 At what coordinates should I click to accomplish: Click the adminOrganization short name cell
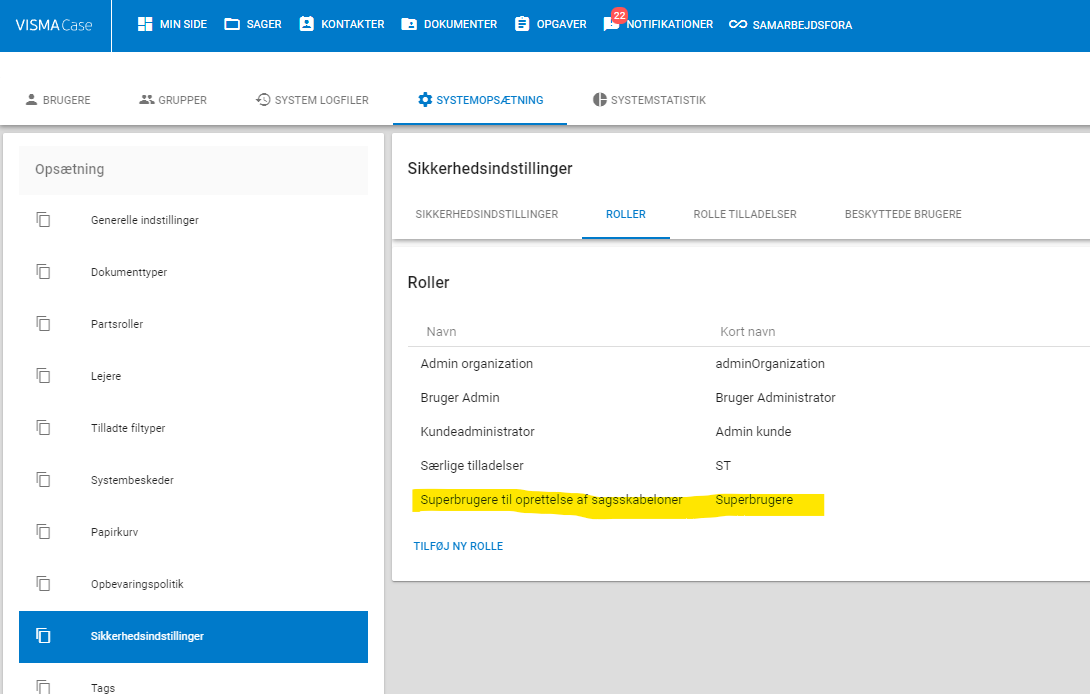click(770, 364)
